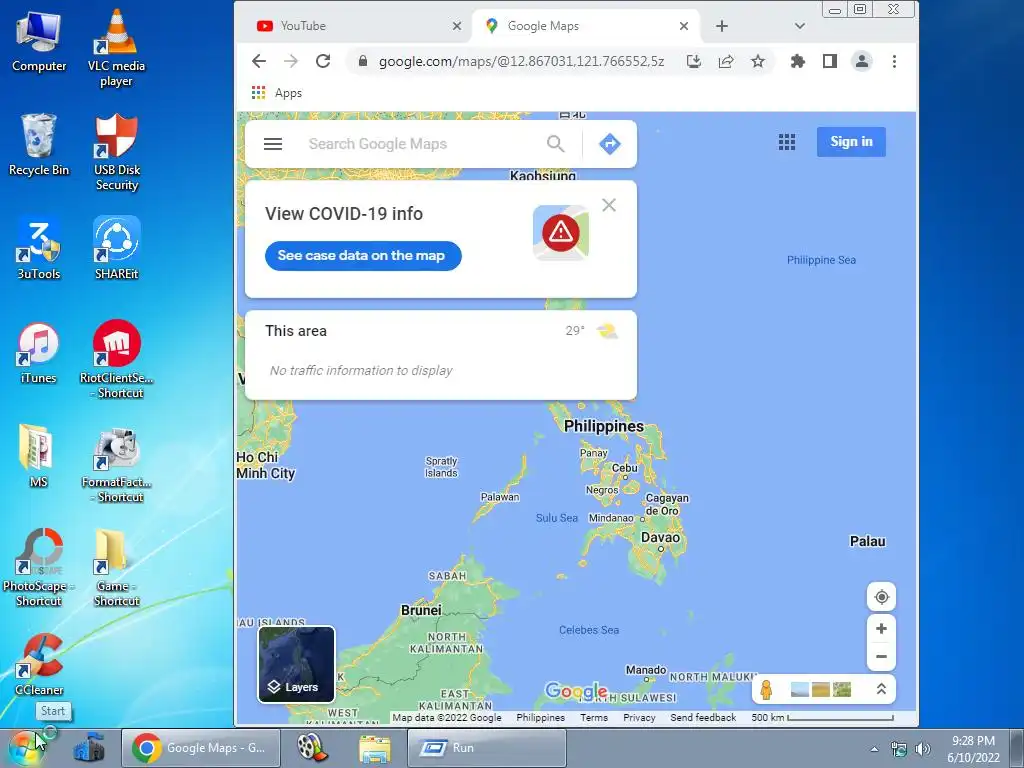Click the search magnifier icon in Maps
The image size is (1024, 768).
coord(556,144)
